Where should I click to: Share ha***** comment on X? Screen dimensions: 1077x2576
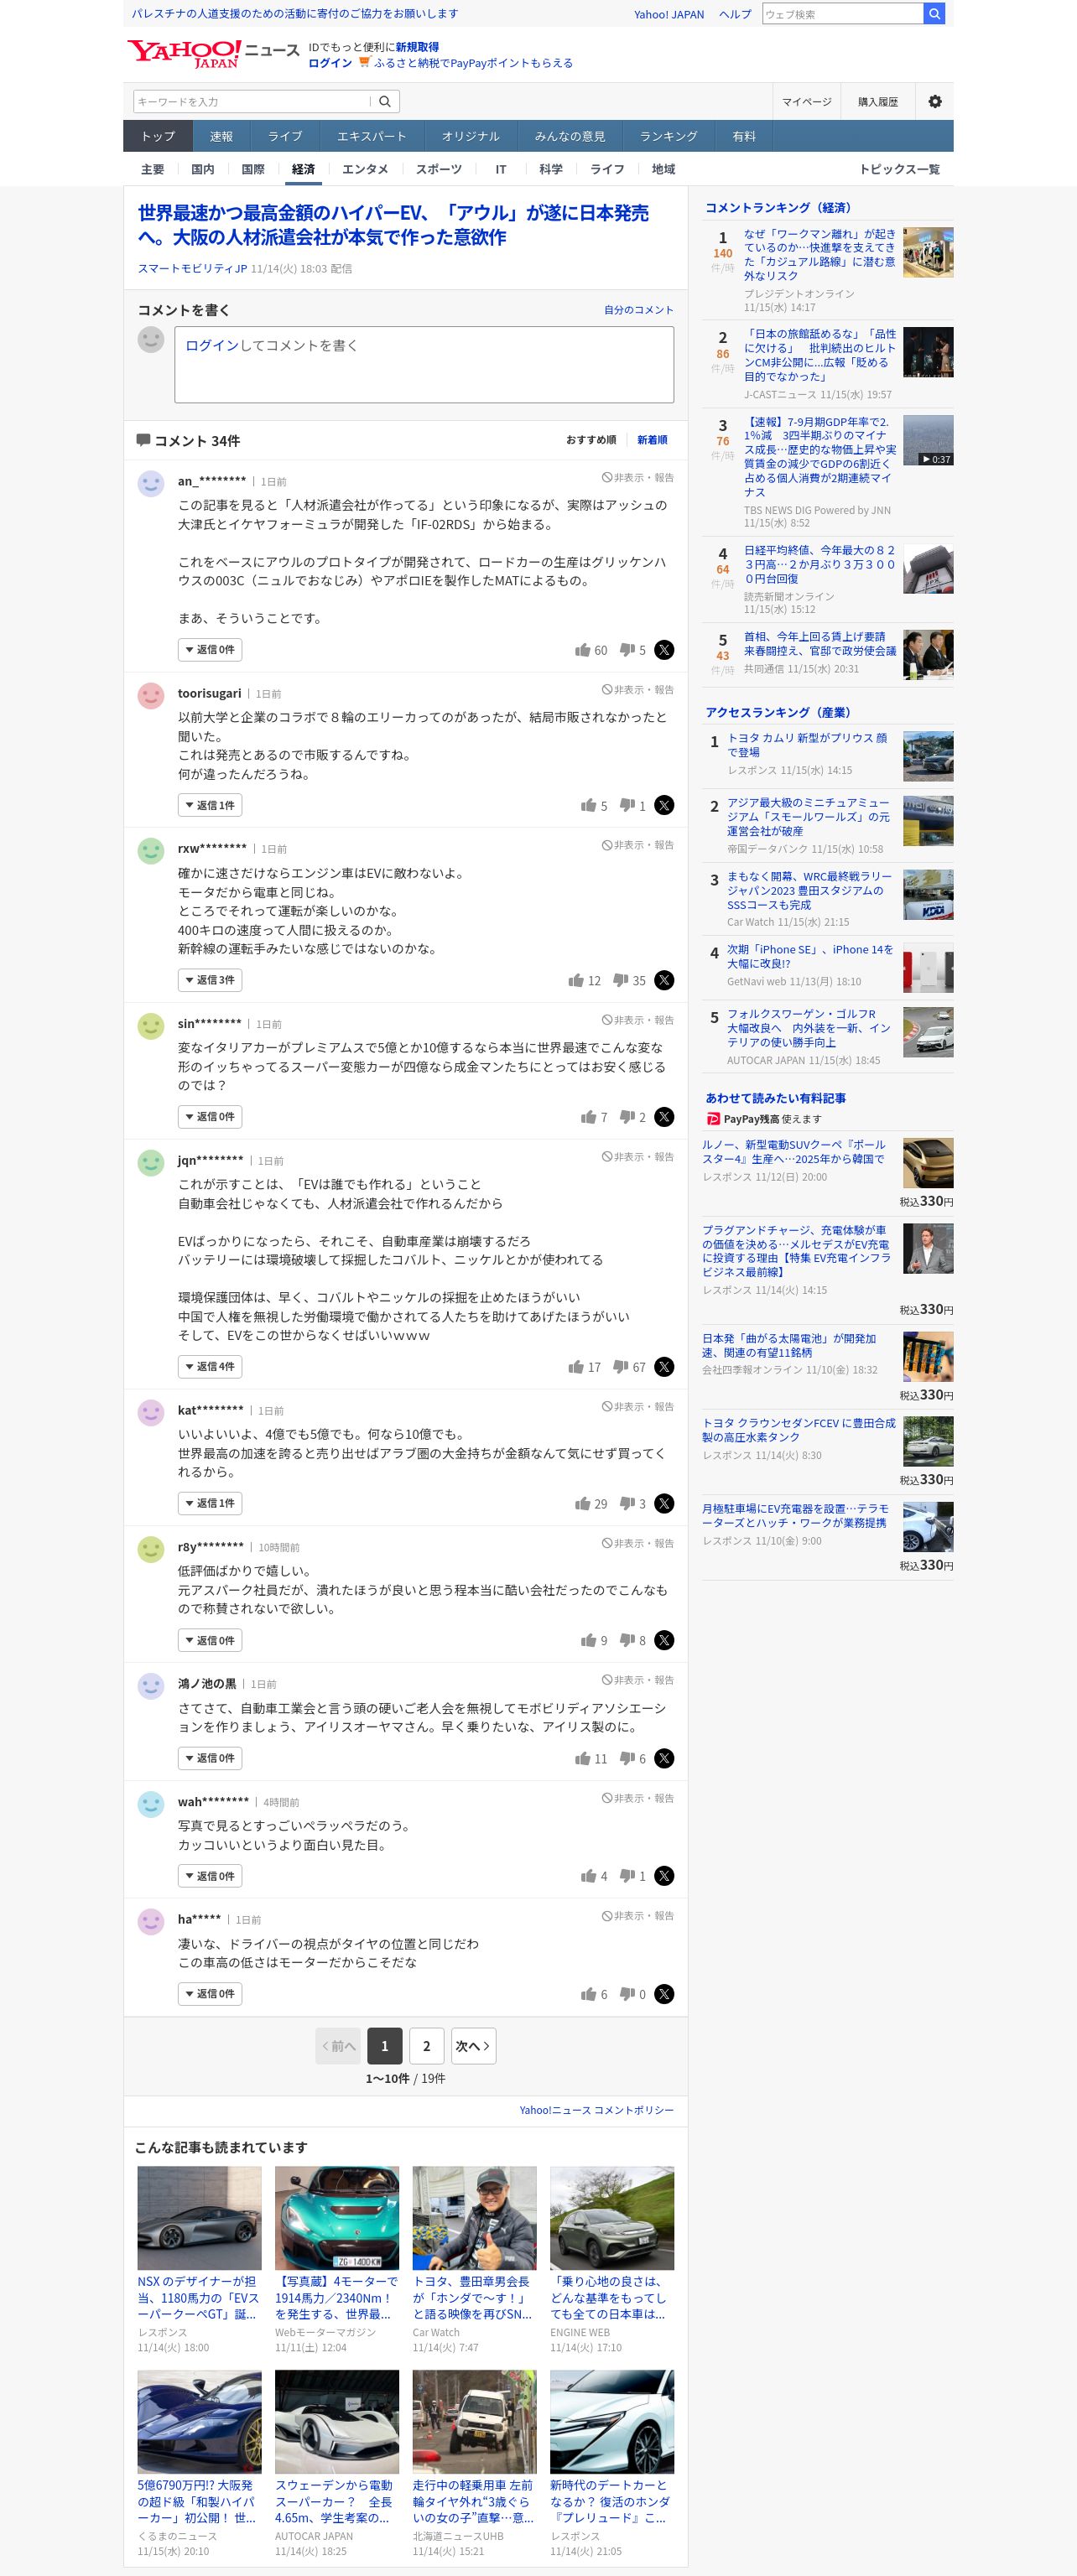coord(664,1994)
